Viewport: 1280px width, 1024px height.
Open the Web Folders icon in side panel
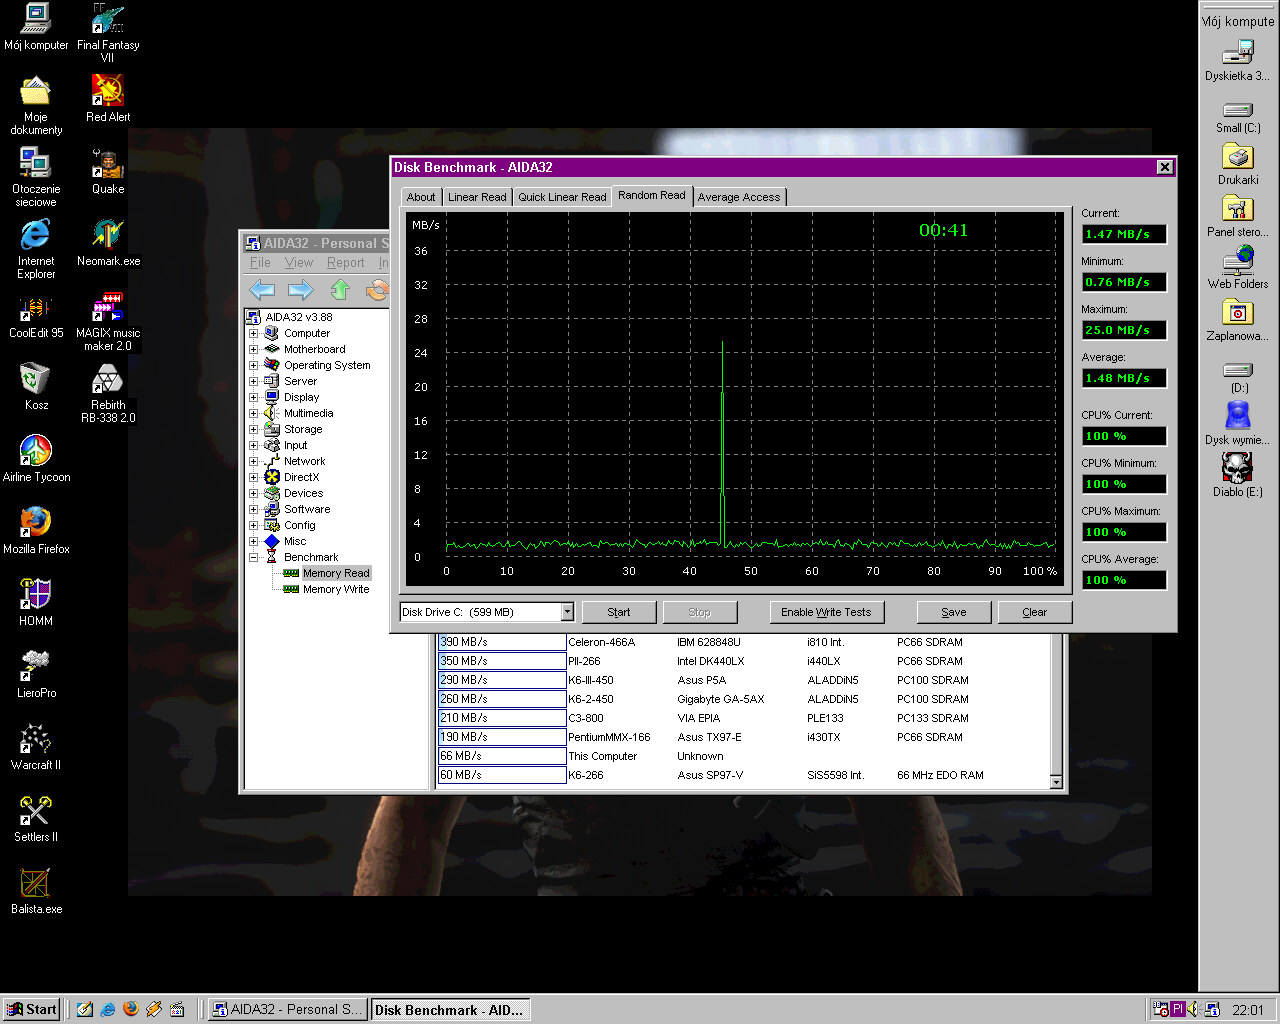(1238, 268)
